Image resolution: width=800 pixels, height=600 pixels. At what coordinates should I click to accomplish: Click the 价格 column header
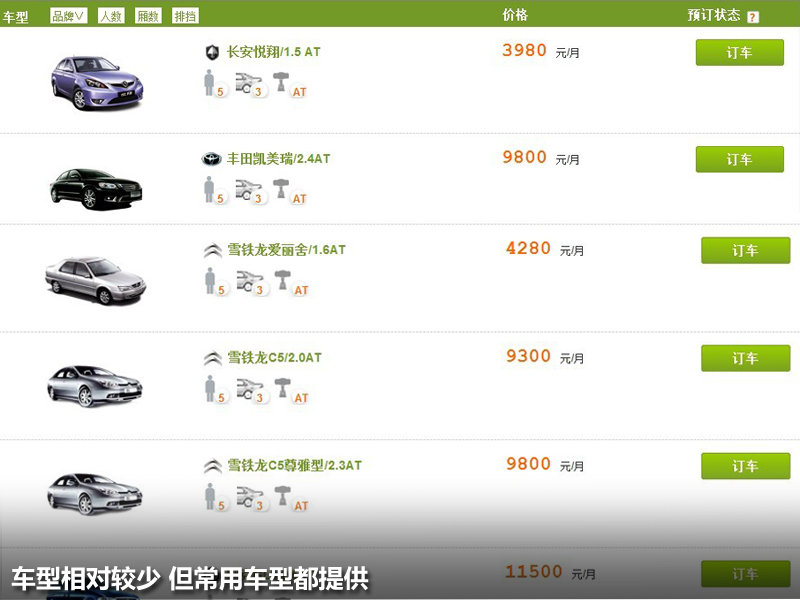click(x=515, y=15)
